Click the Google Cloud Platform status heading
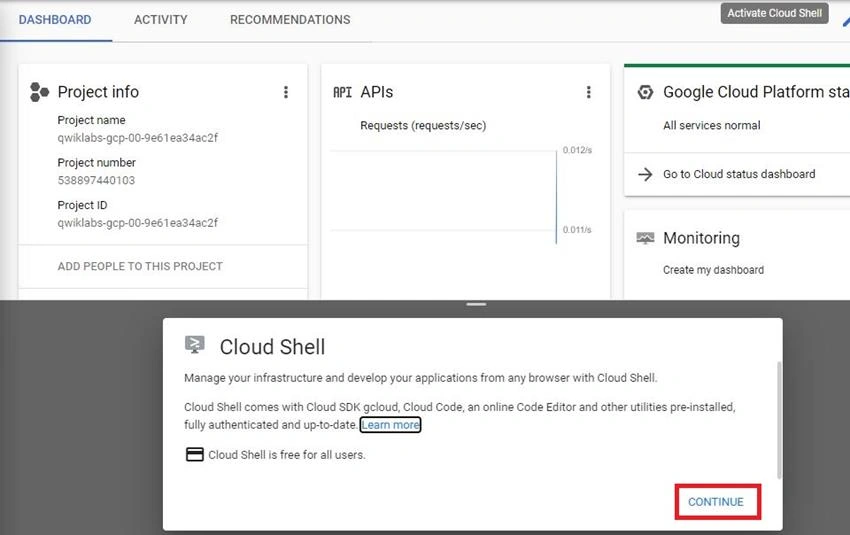The height and width of the screenshot is (535, 850). (756, 92)
